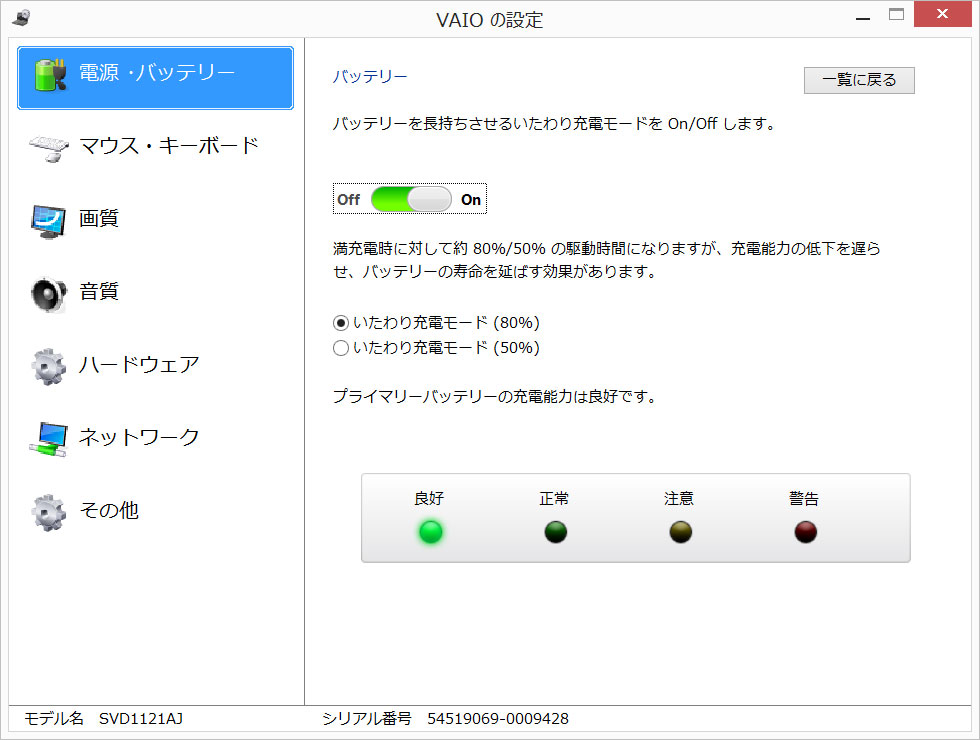Click the On label of the switch
This screenshot has height=740, width=980.
pyautogui.click(x=471, y=199)
